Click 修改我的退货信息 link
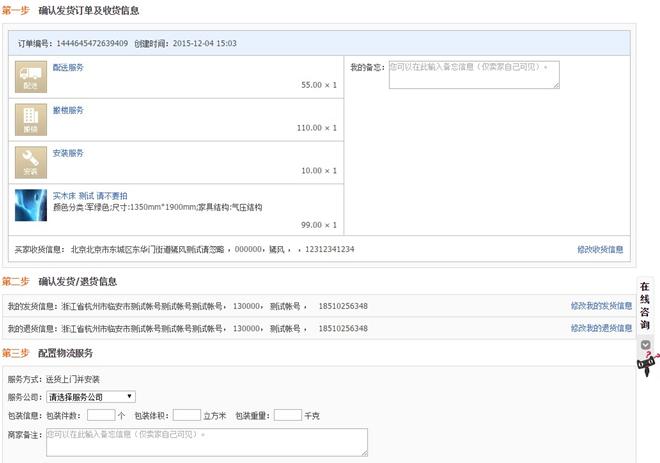The height and width of the screenshot is (463, 660). click(x=601, y=328)
